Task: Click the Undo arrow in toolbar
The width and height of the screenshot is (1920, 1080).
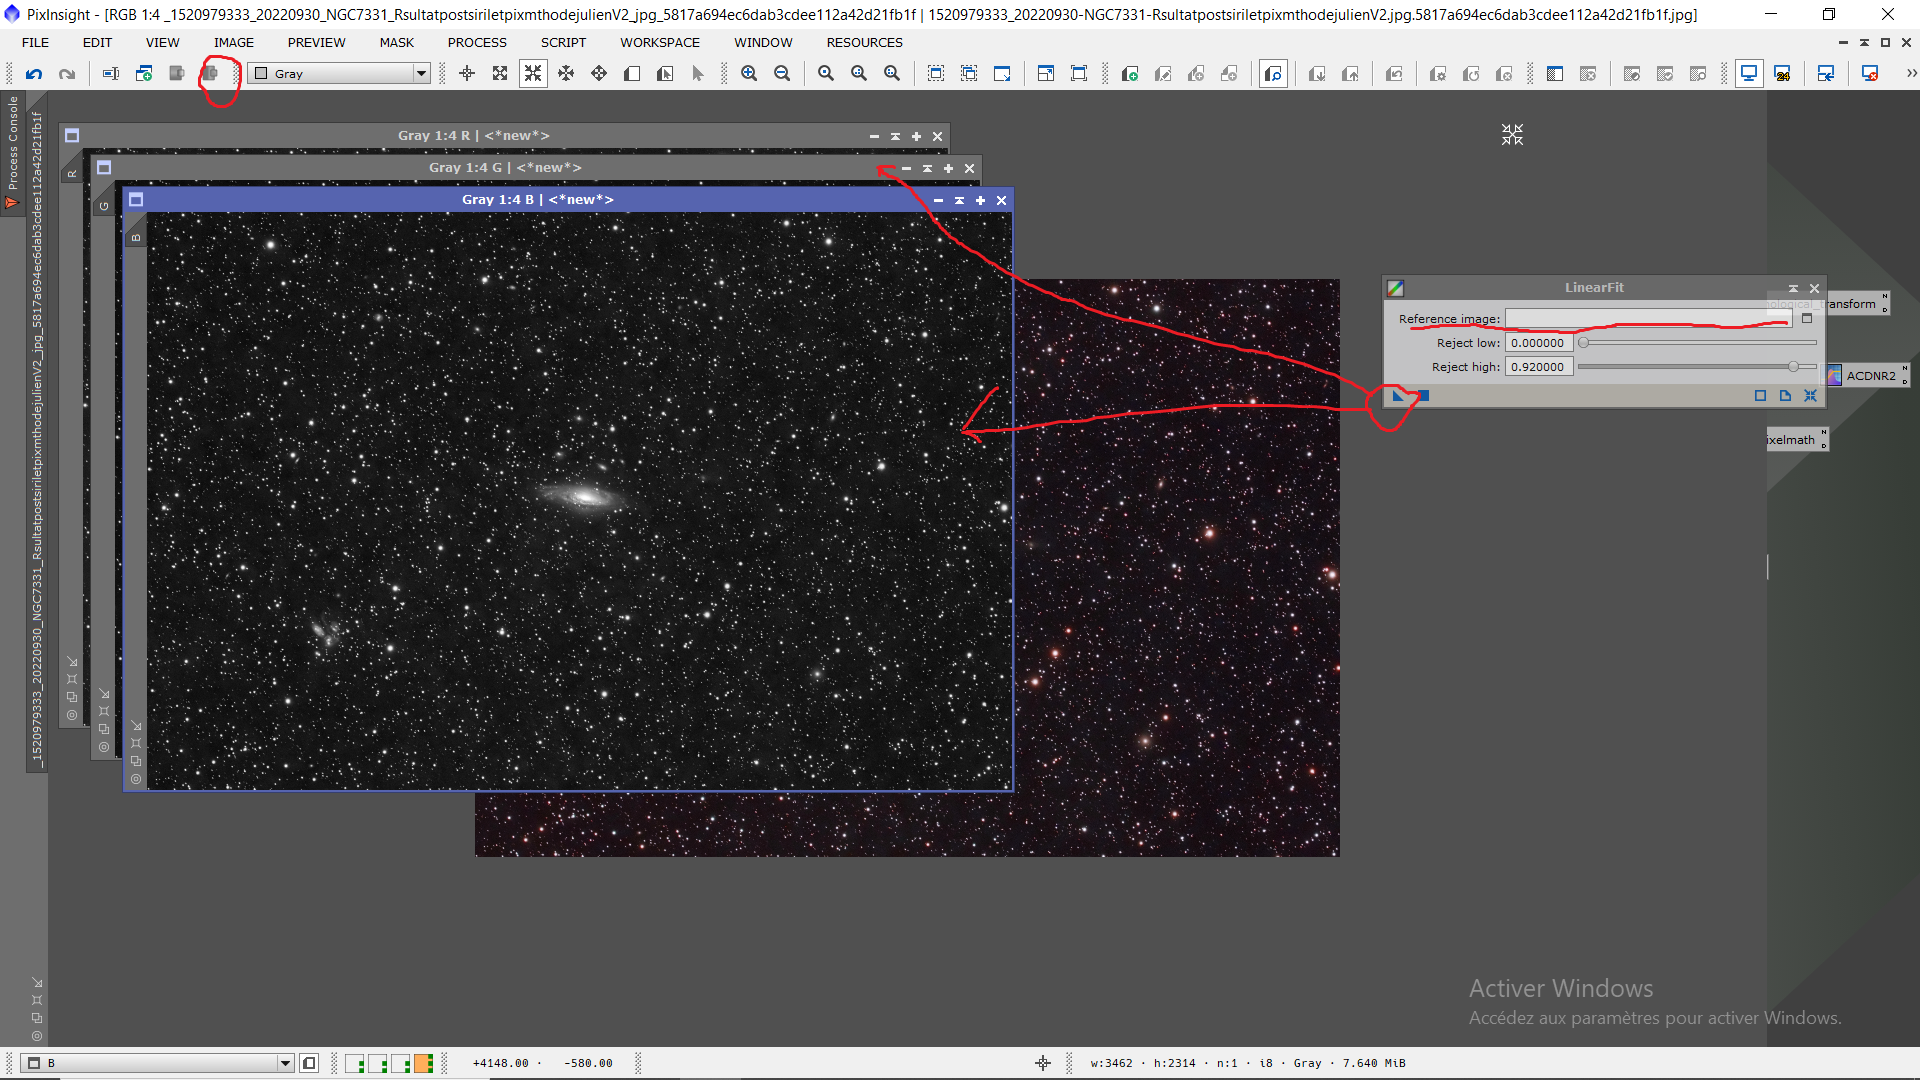Action: (34, 73)
